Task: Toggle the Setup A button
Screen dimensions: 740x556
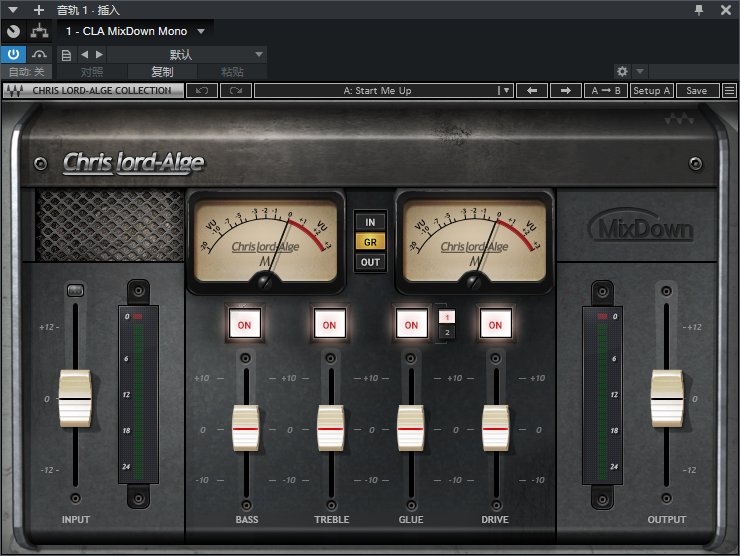Action: click(x=652, y=91)
